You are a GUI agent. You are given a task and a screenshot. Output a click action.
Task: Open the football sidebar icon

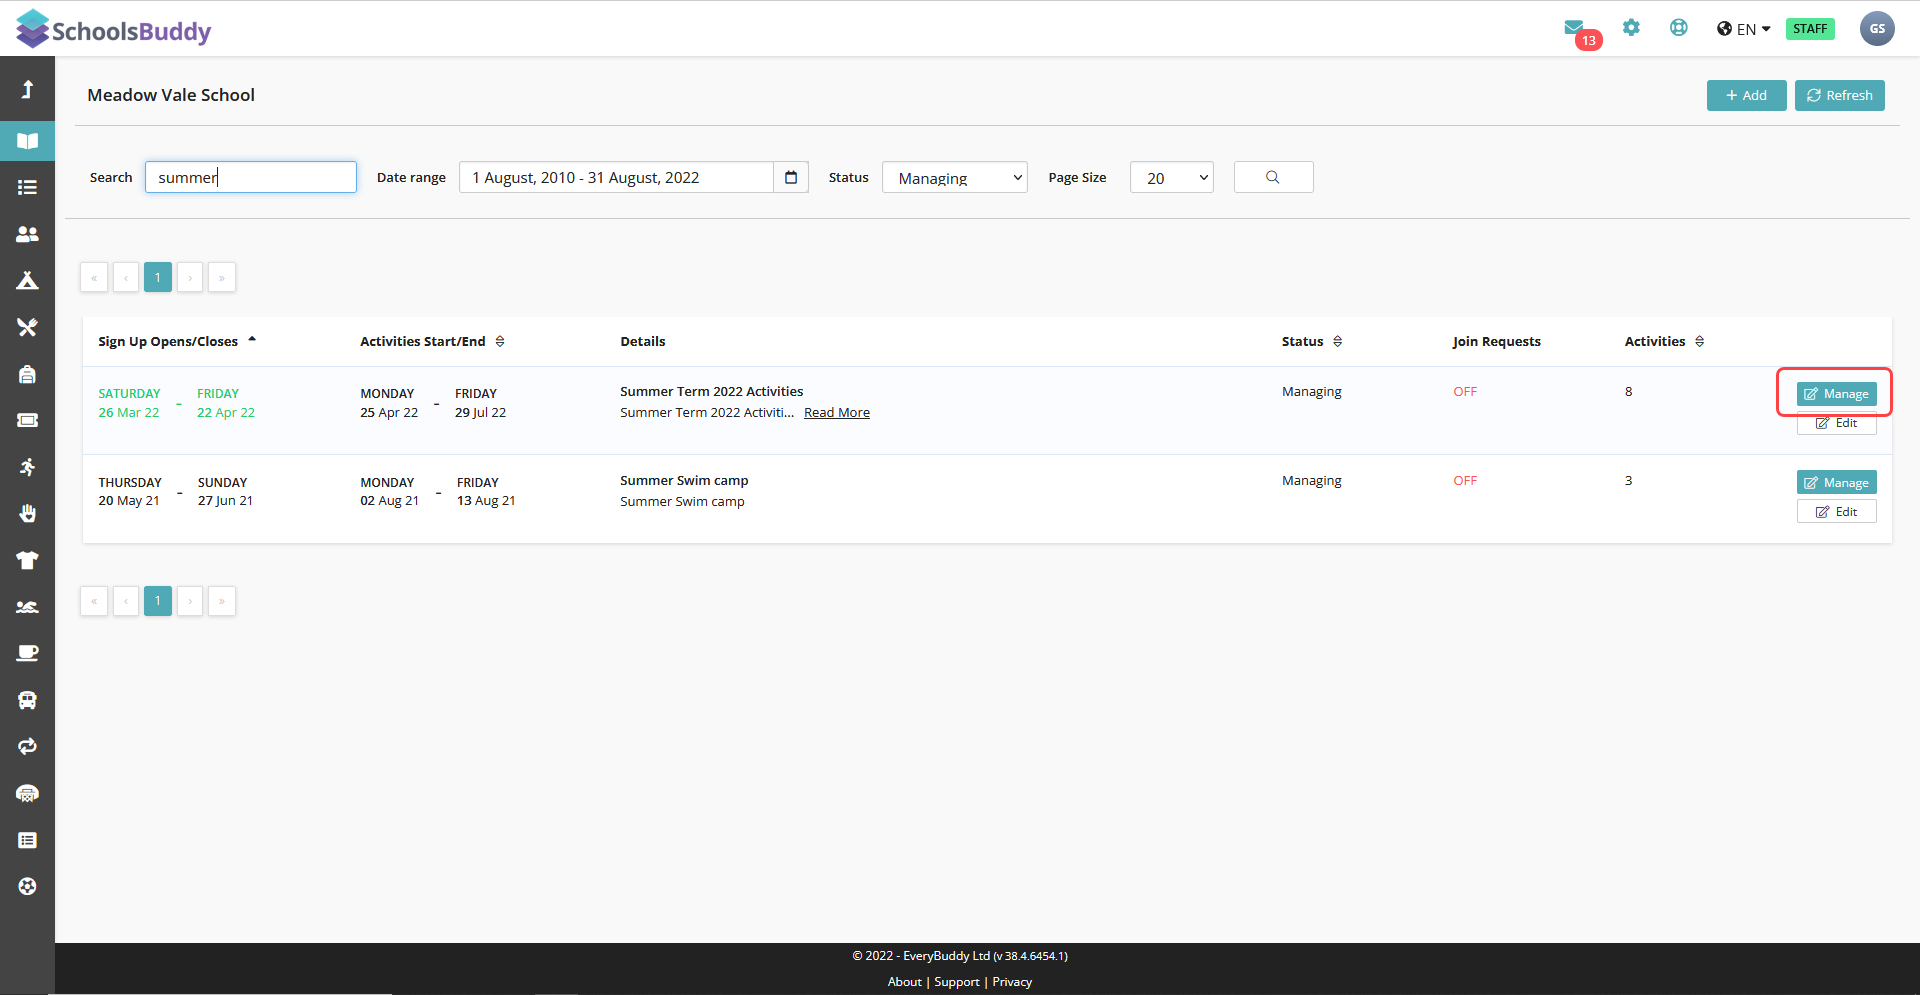pos(27,886)
